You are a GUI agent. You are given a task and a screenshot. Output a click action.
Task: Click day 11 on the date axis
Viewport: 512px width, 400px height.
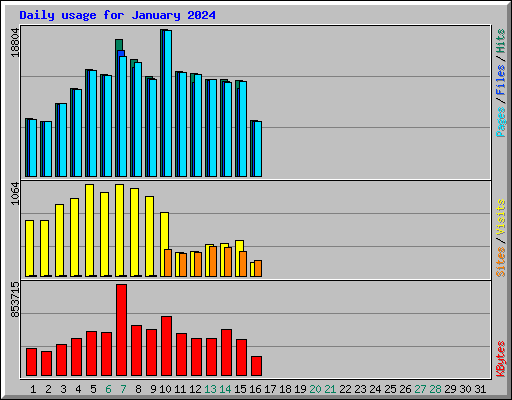180,389
